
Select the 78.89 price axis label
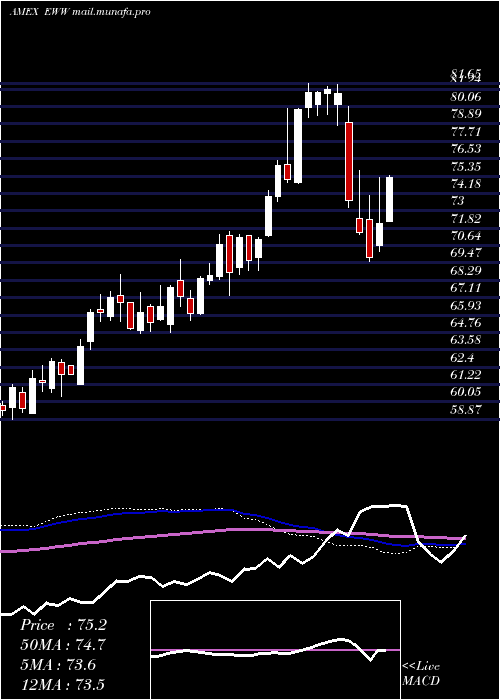pos(466,114)
